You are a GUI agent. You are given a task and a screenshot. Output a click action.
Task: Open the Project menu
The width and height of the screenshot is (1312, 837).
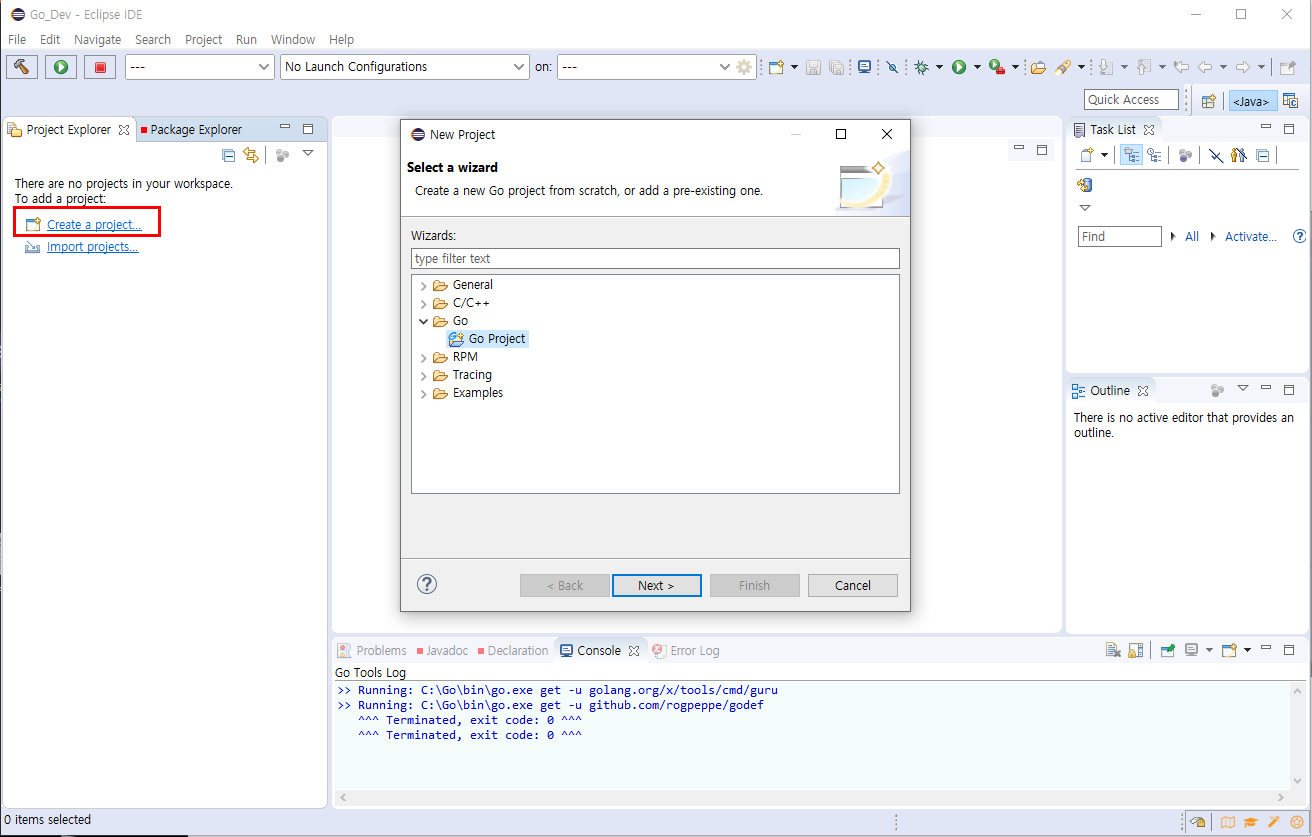coord(204,40)
